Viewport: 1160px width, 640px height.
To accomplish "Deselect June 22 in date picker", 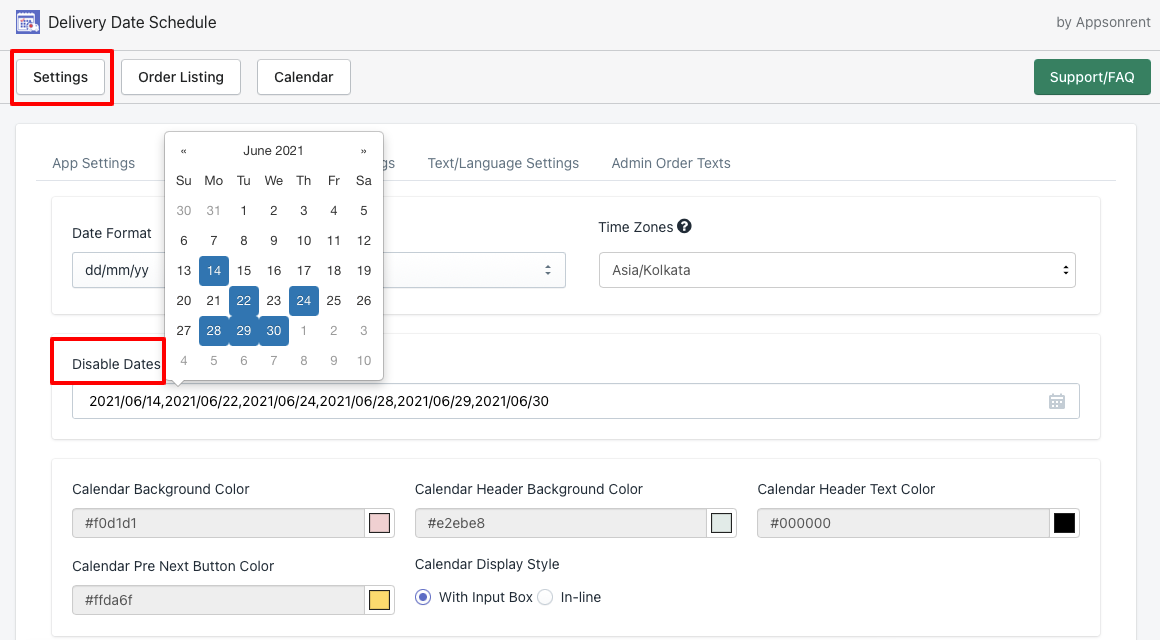I will point(244,301).
